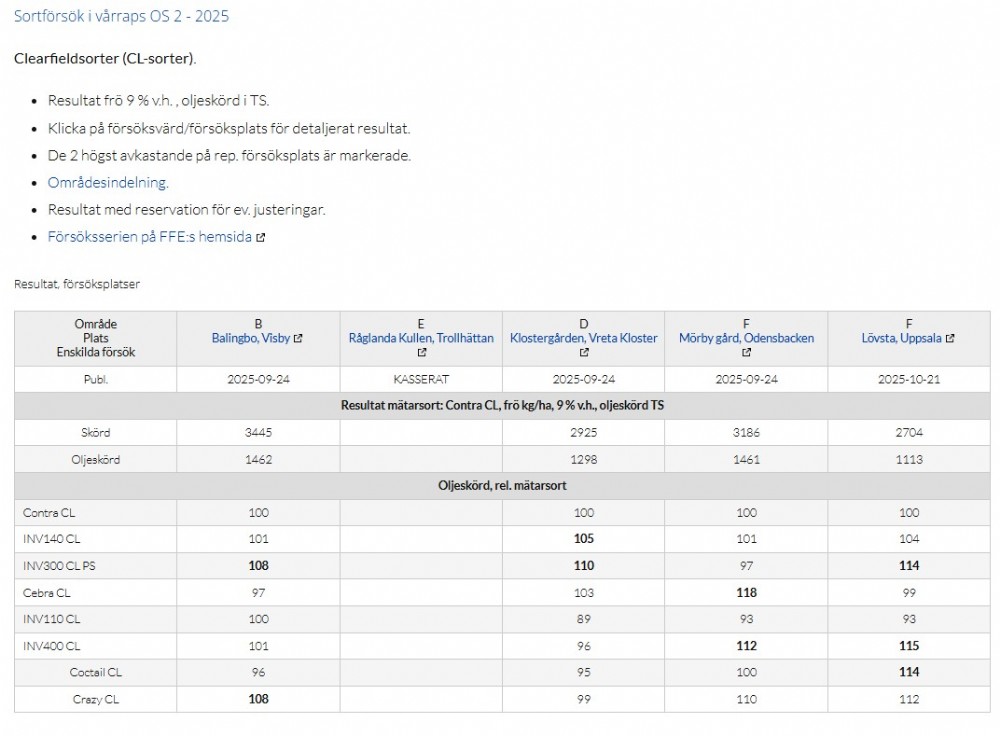Open Råglanda Kullen, Trollhättan trial site link

pos(421,339)
